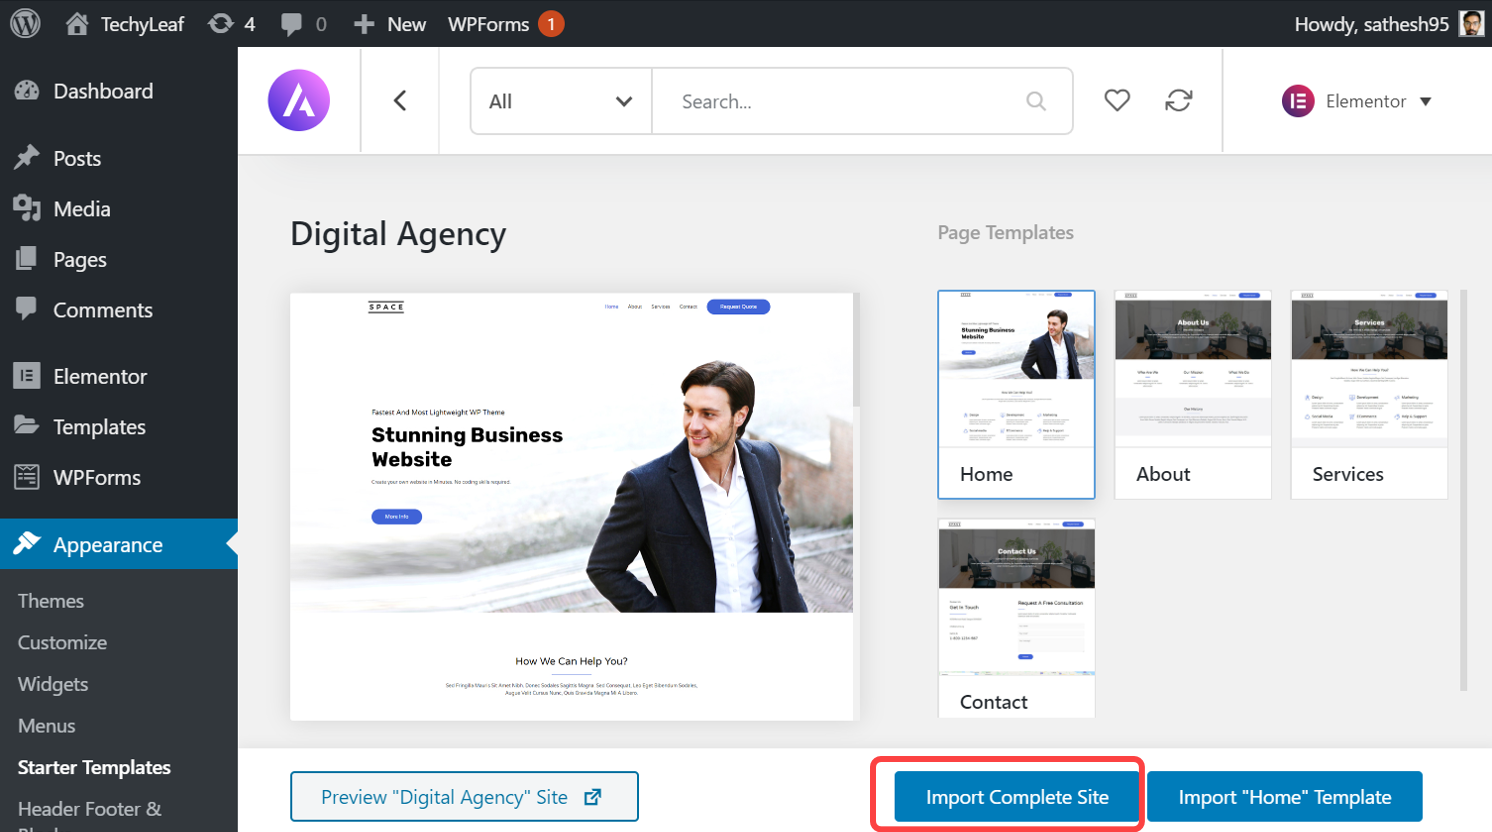
Task: Show favorites with the heart icon
Action: [x=1117, y=100]
